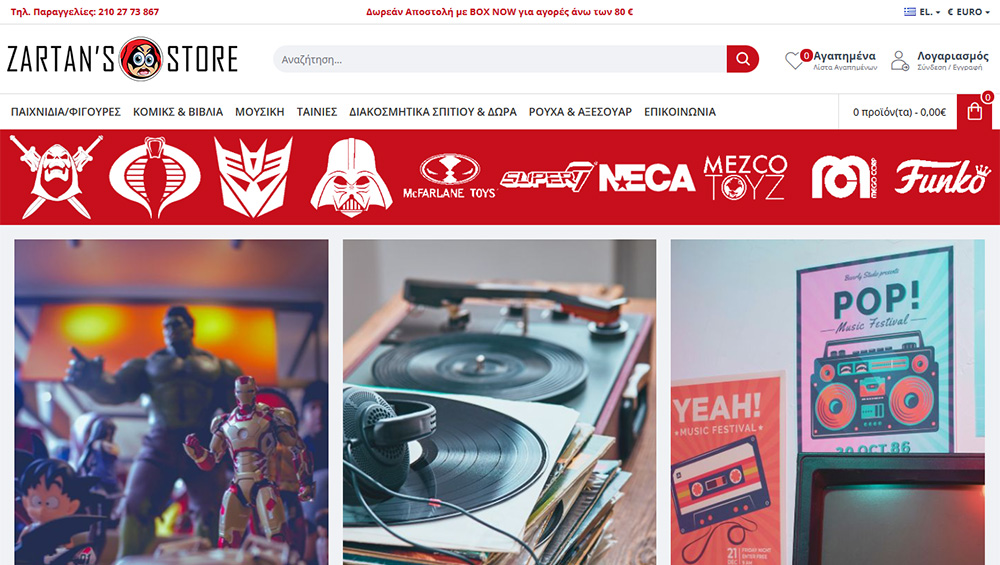
Task: Click the Zartan's Store logo
Action: point(122,59)
